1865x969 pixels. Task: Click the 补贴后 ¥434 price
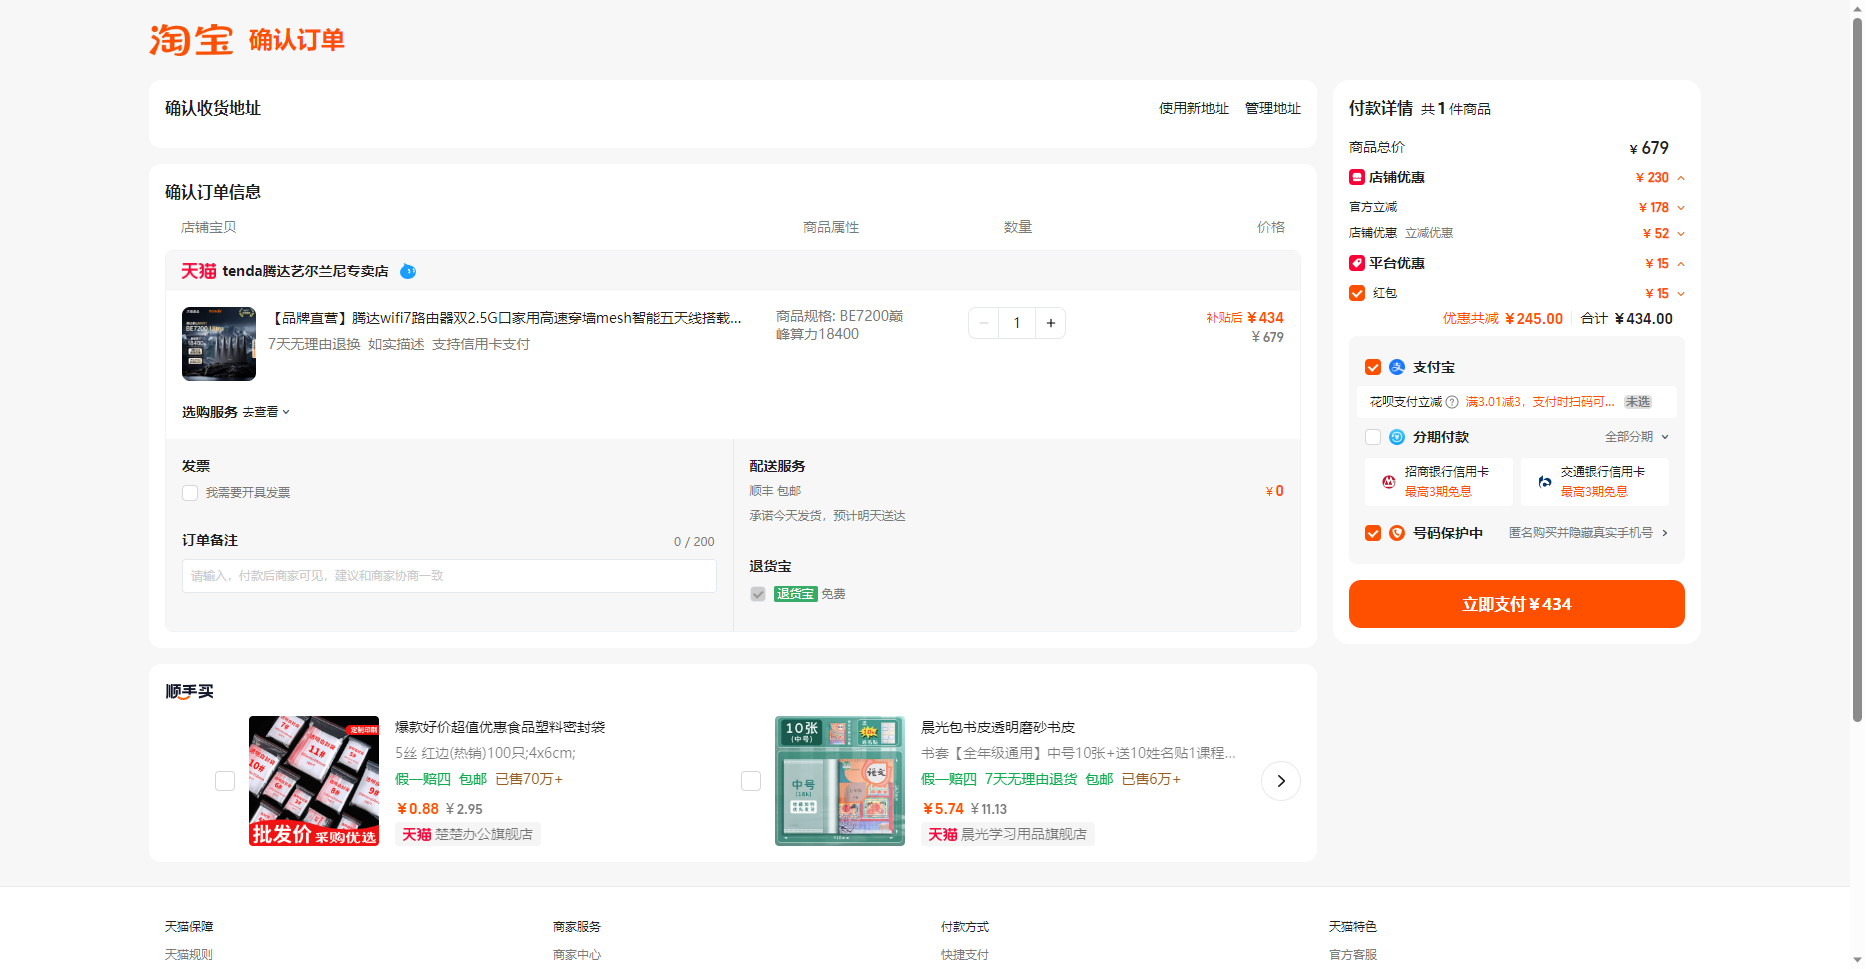point(1245,318)
